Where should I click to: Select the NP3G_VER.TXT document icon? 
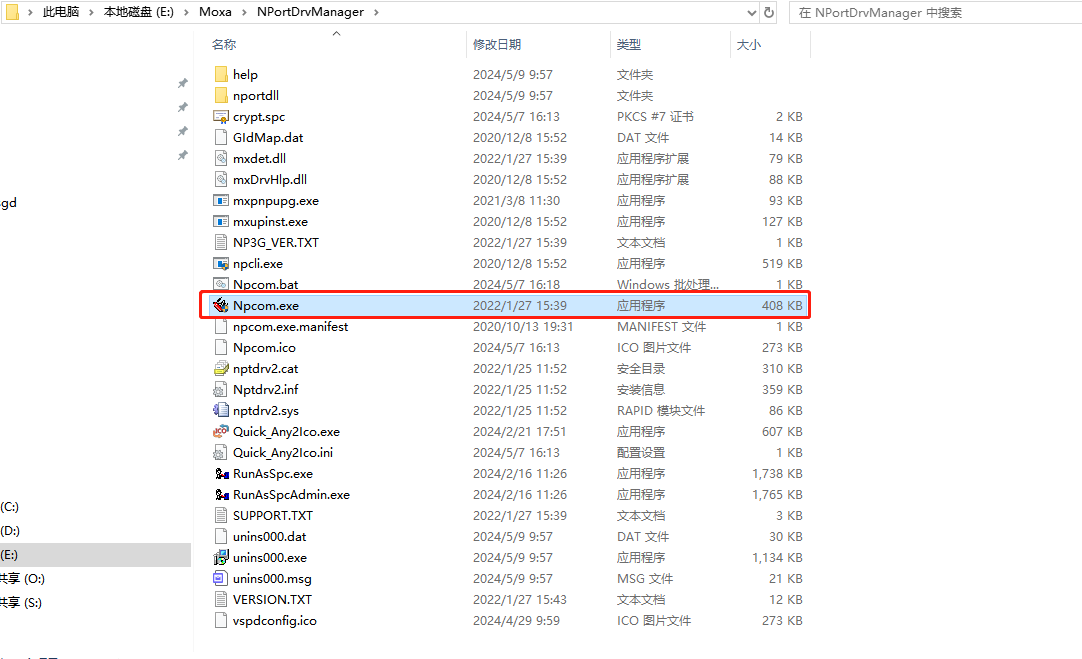221,242
